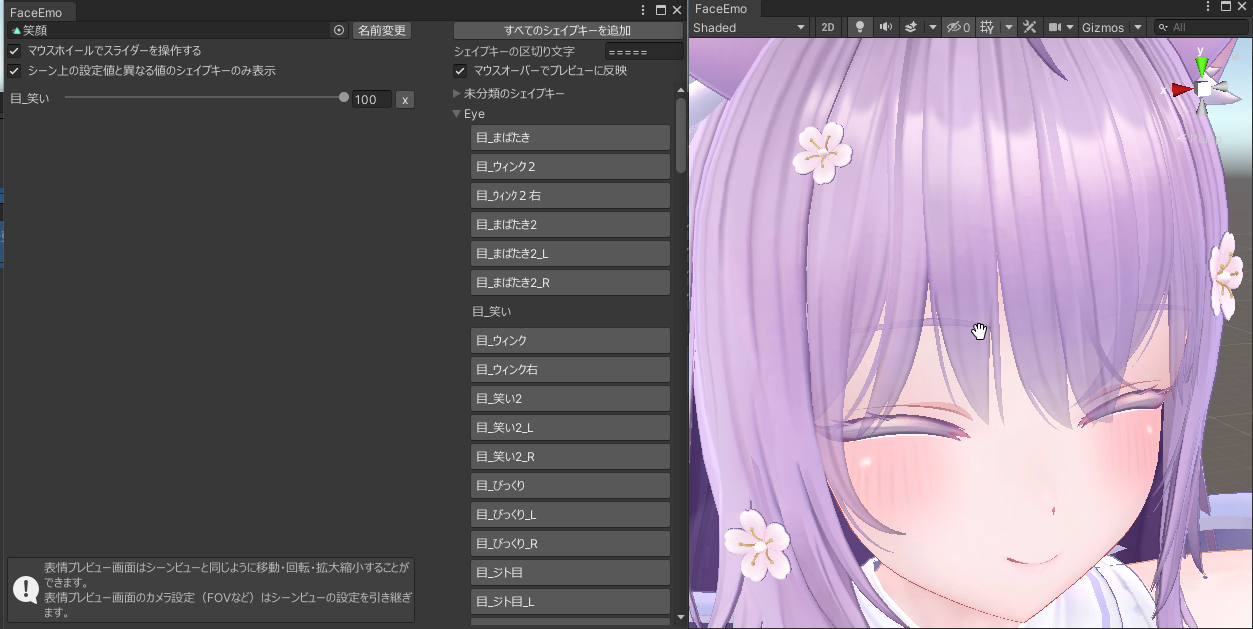Toggle the grid visibility icon
The height and width of the screenshot is (629, 1253).
pos(987,28)
